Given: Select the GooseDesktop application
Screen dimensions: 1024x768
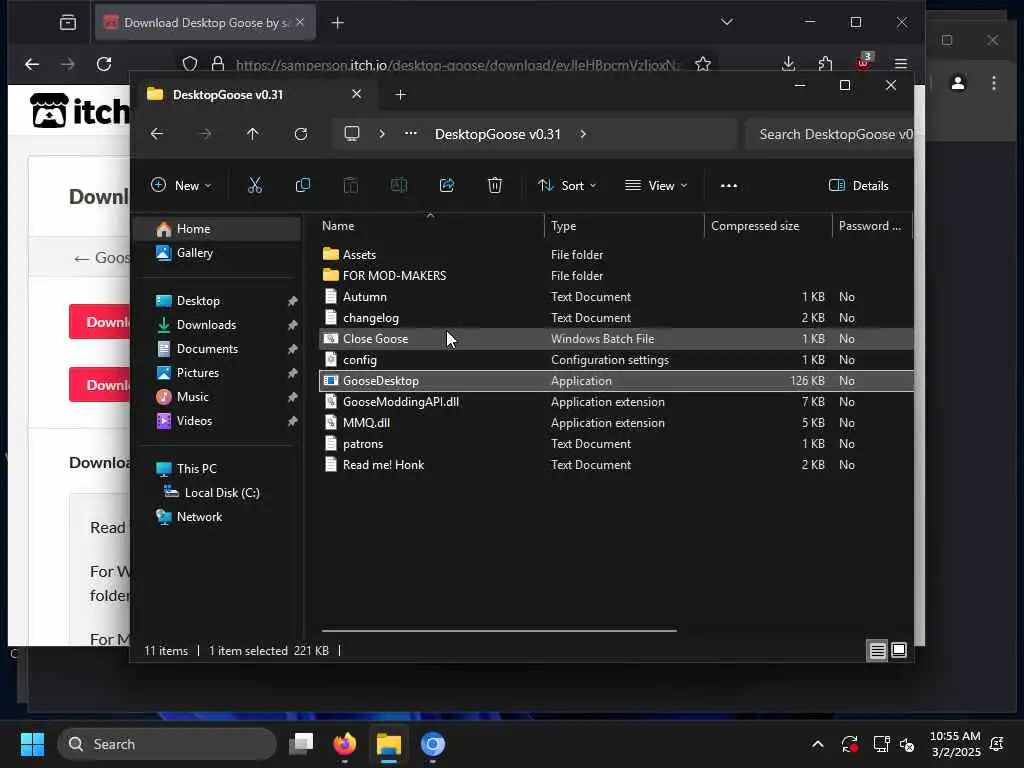Looking at the screenshot, I should (x=616, y=381).
